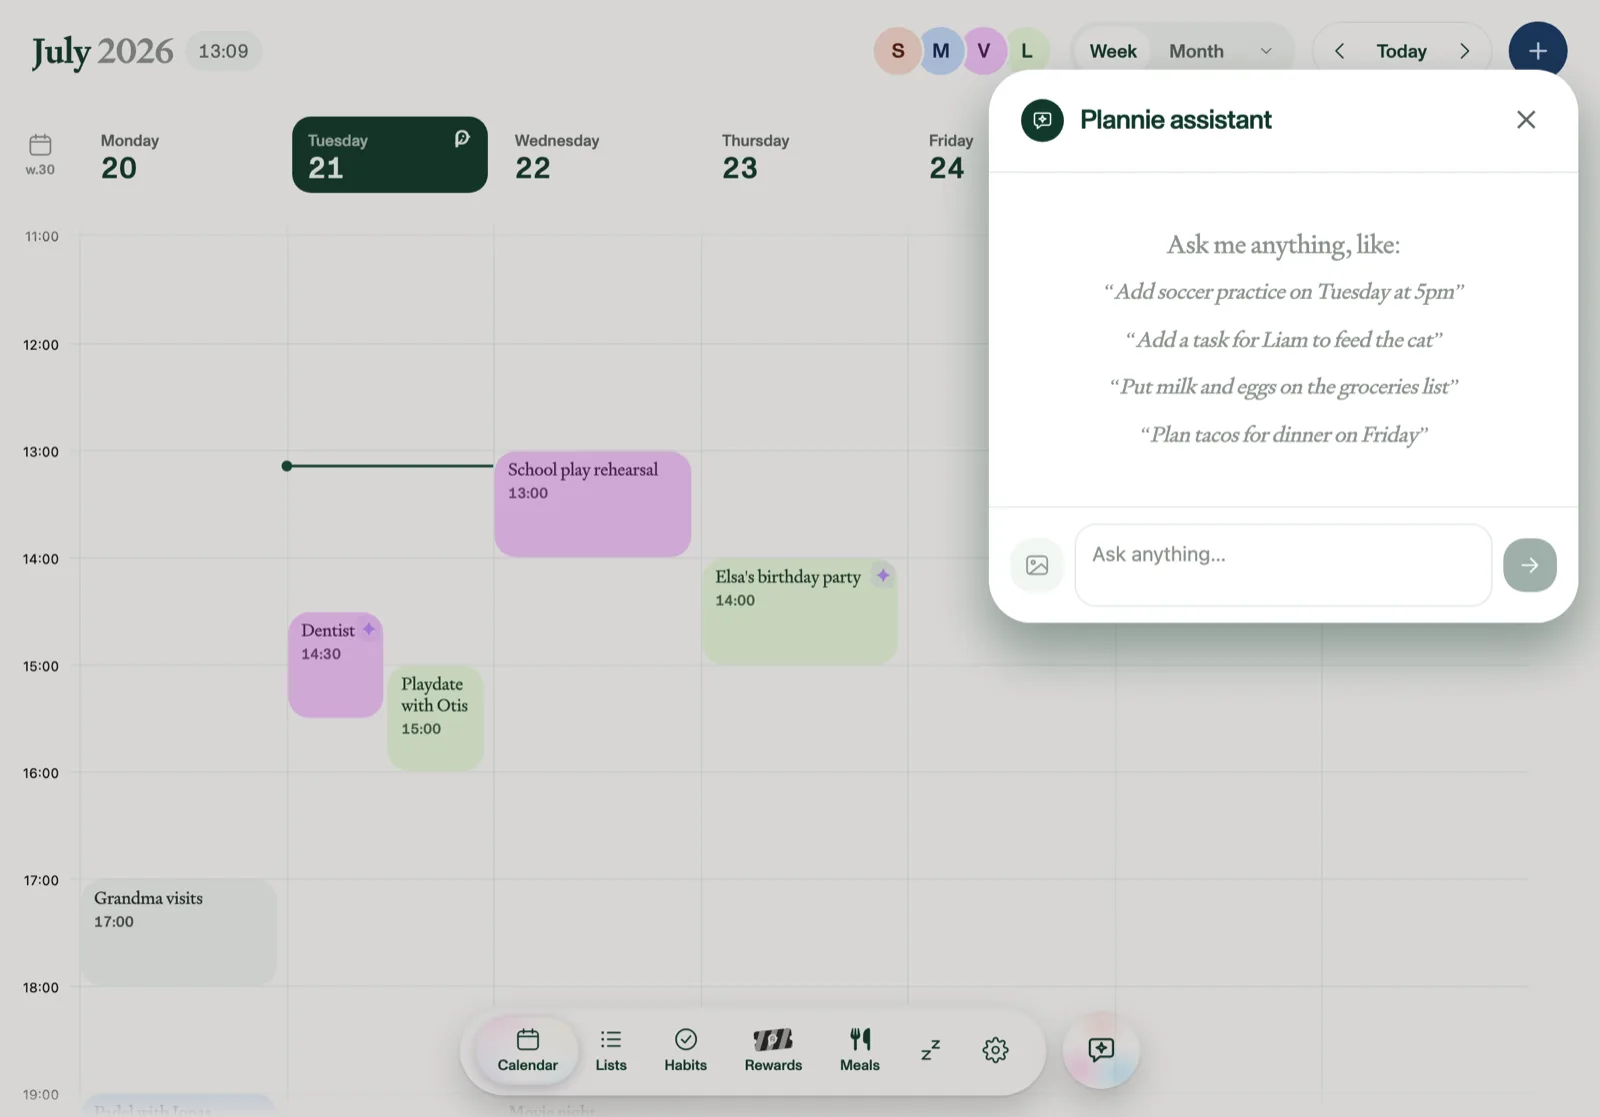This screenshot has width=1600, height=1117.
Task: Focus the Ask anything input field
Action: pyautogui.click(x=1283, y=565)
